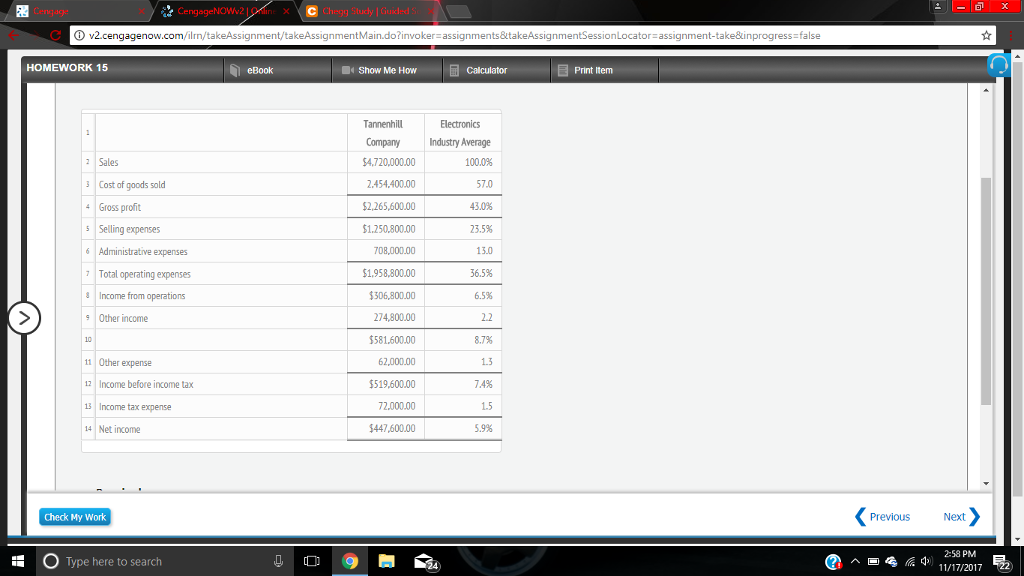Image resolution: width=1024 pixels, height=576 pixels.
Task: Click the Net income label
Action: [120, 429]
